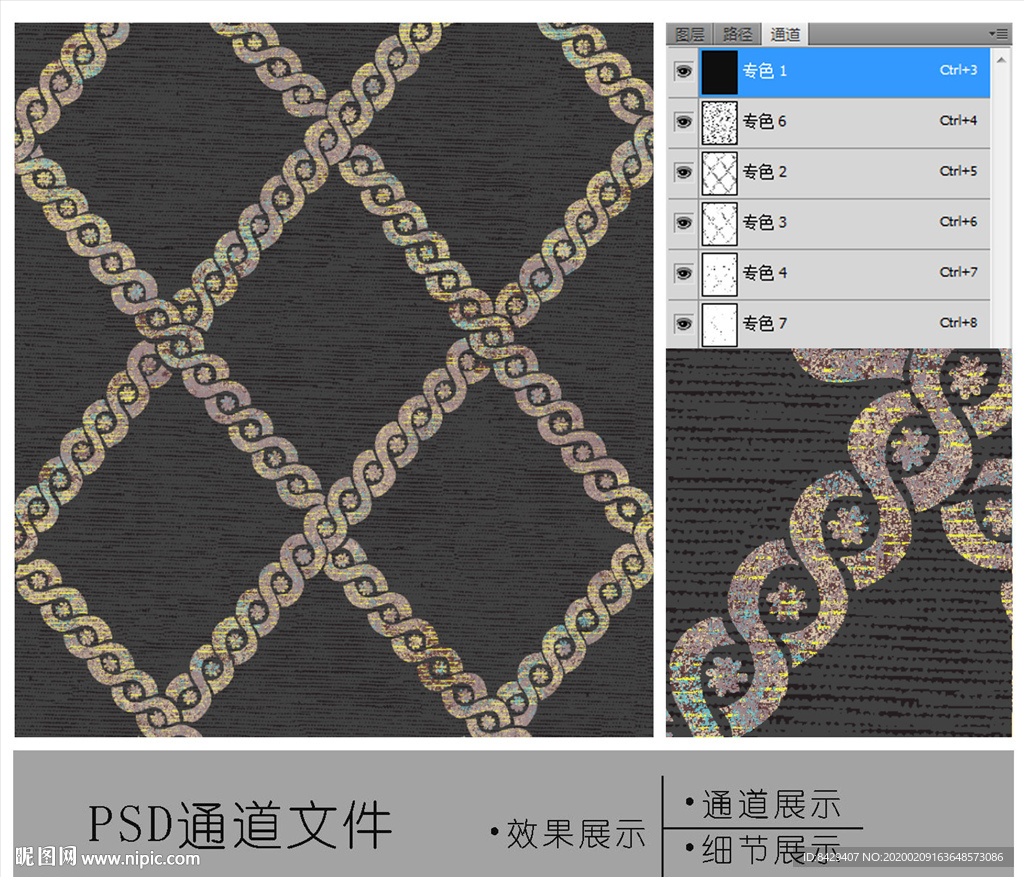Click the 细节展示 label
Viewport: 1024px width, 877px height.
771,850
